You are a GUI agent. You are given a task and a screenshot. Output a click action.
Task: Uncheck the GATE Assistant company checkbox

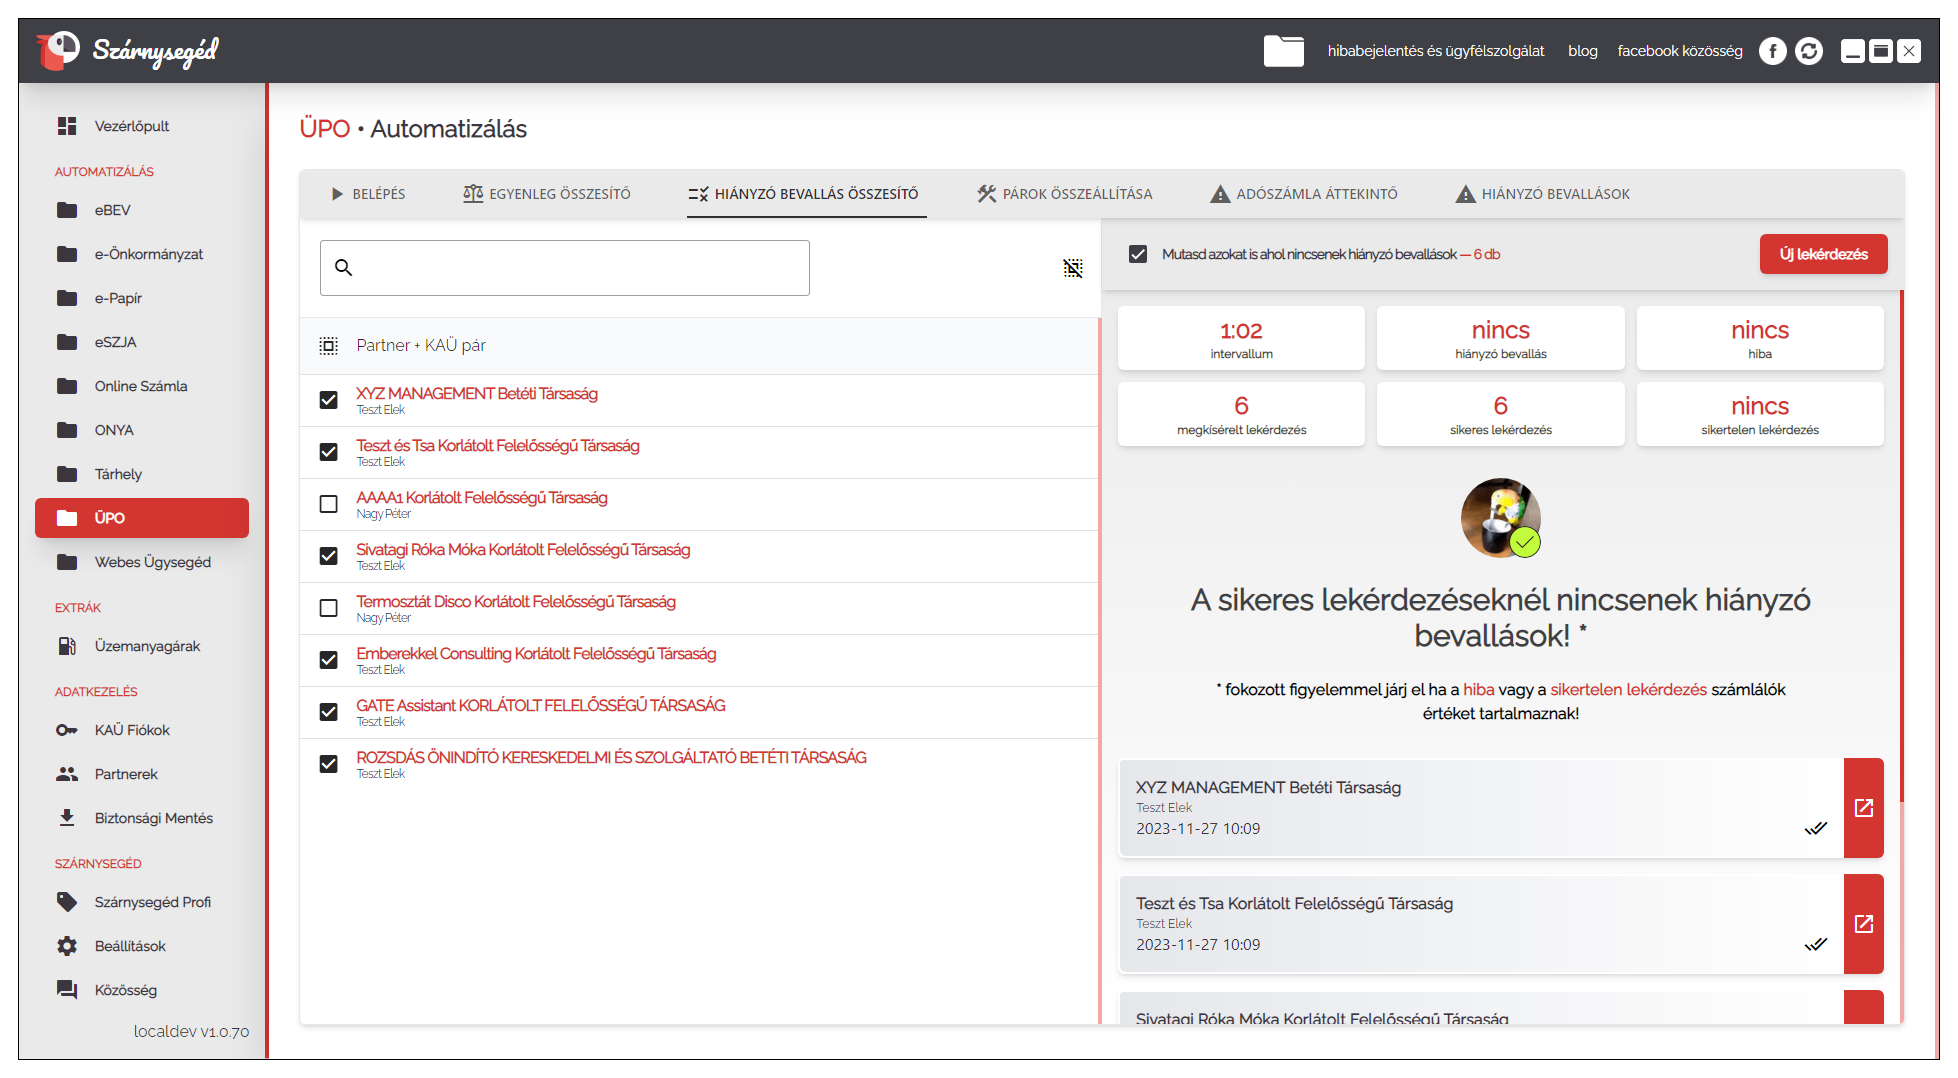pos(328,712)
